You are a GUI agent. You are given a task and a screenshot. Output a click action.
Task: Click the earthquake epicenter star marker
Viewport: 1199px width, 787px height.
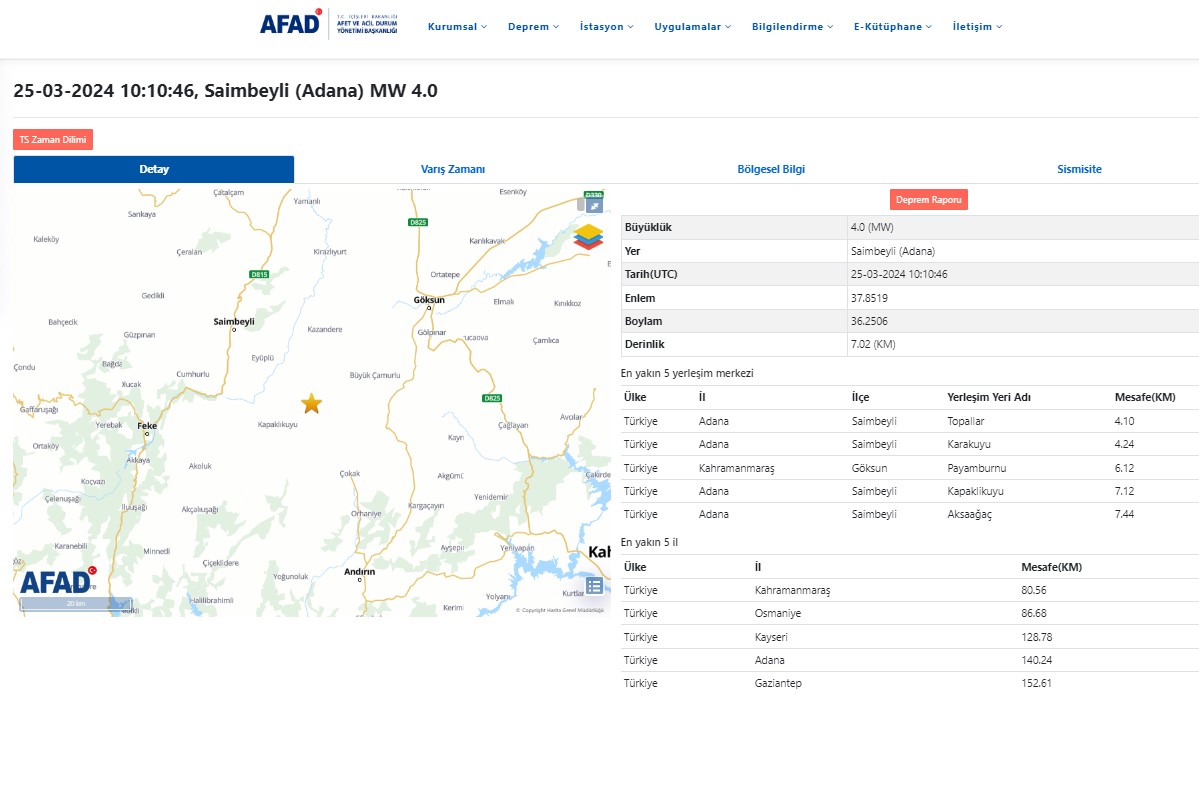click(x=312, y=403)
